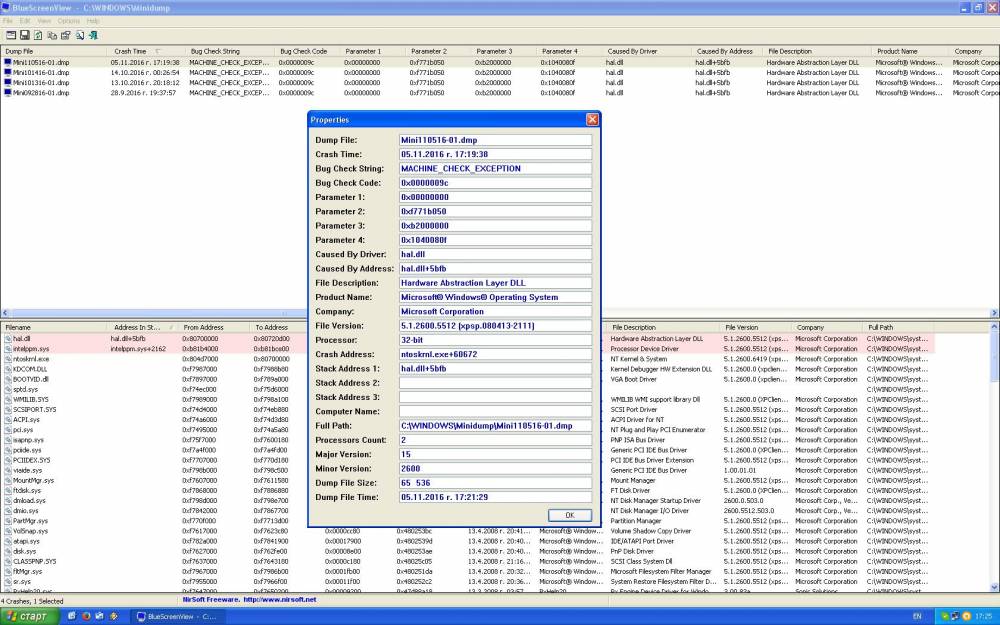1000x625 pixels.
Task: Click the file icon next to disk.sys
Action: 8,552
